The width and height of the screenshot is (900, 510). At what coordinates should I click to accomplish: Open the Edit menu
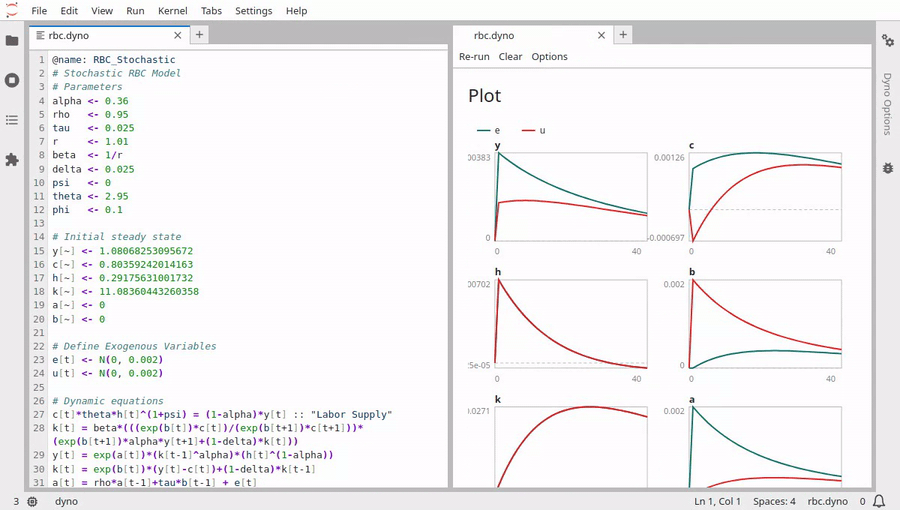pyautogui.click(x=69, y=11)
